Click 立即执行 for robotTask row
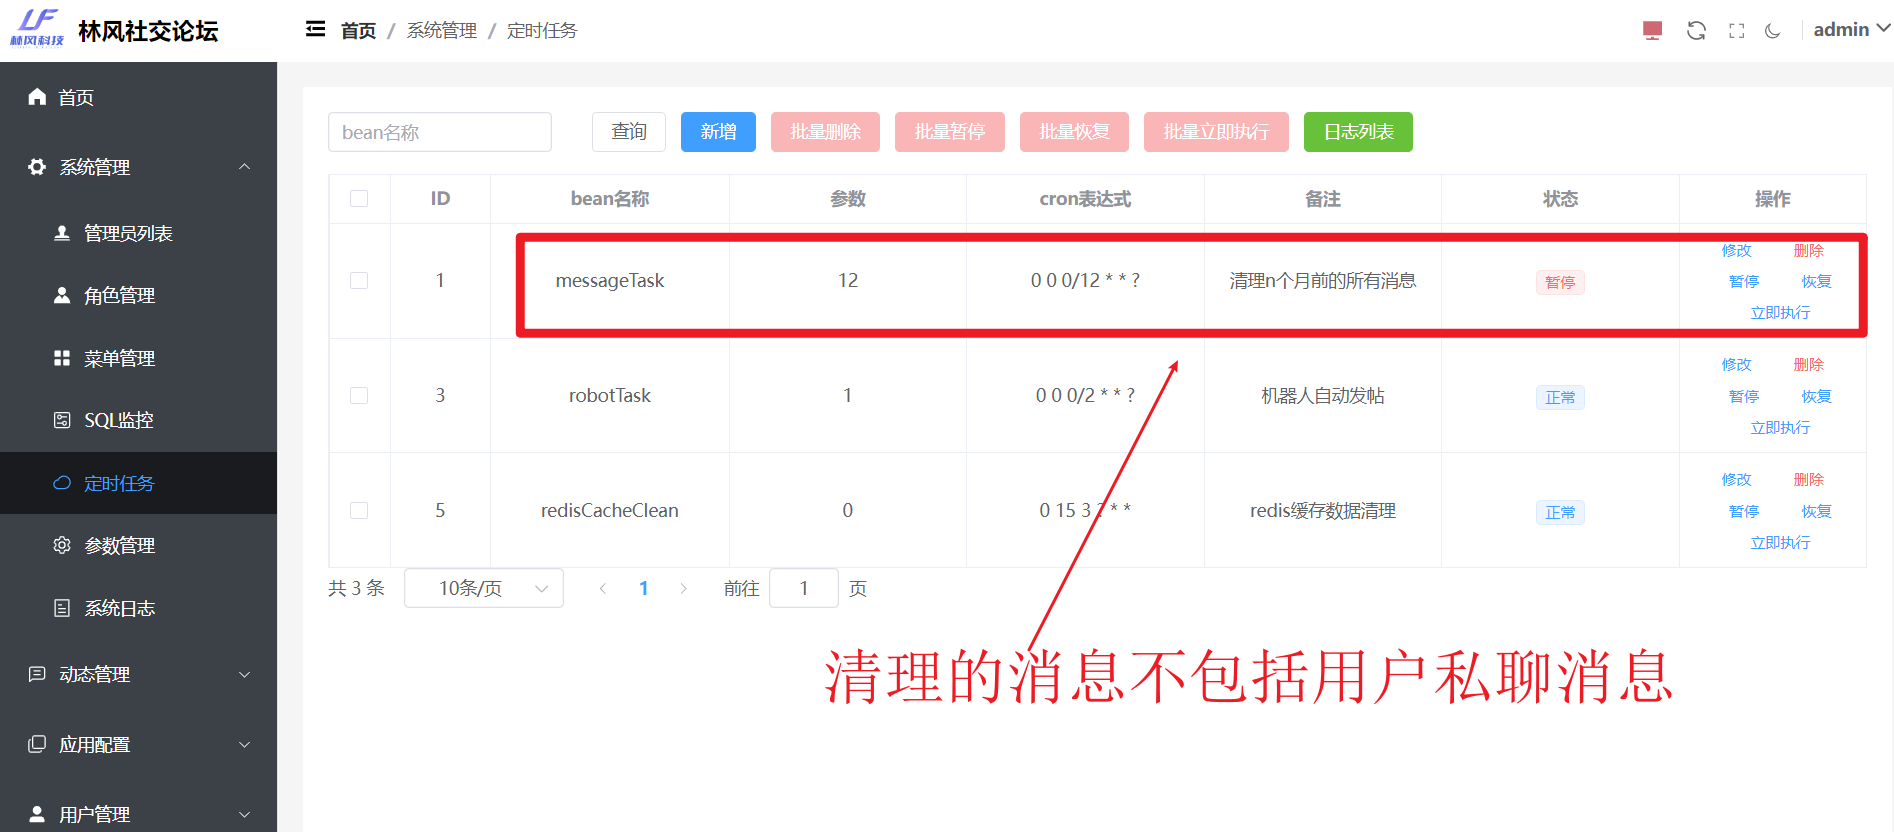Image resolution: width=1894 pixels, height=832 pixels. (1780, 427)
